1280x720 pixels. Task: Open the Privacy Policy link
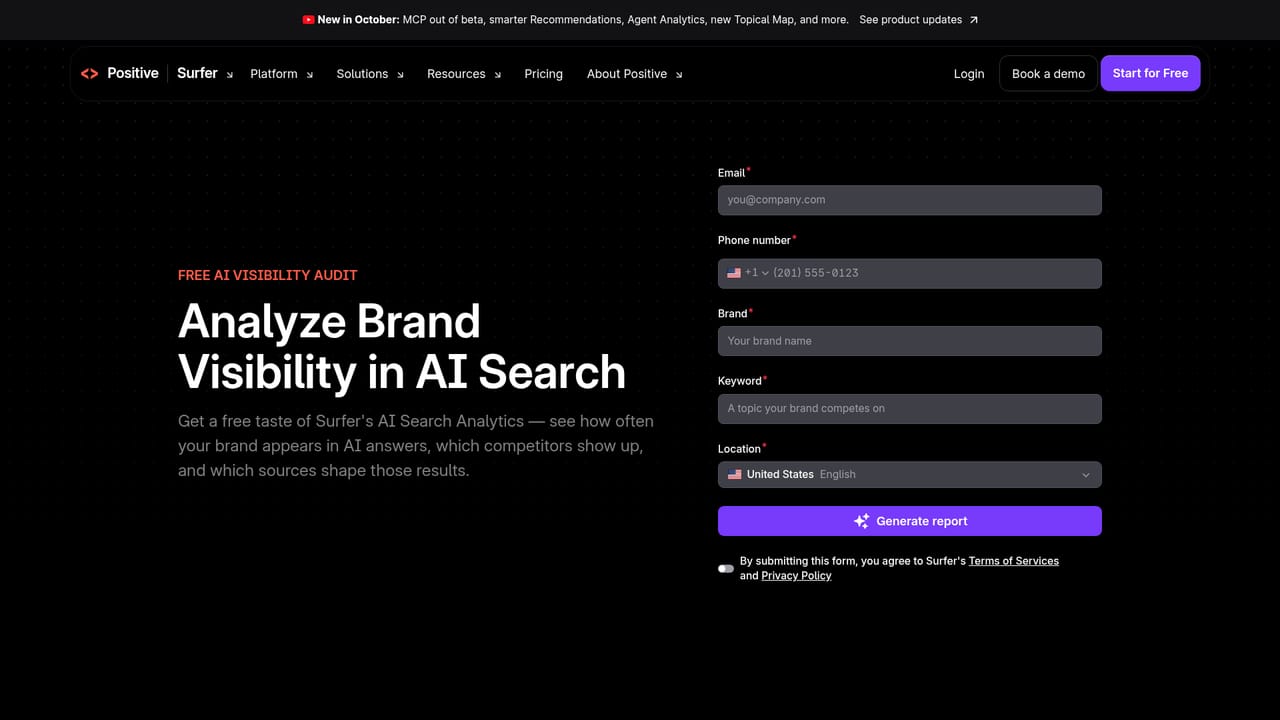tap(796, 576)
